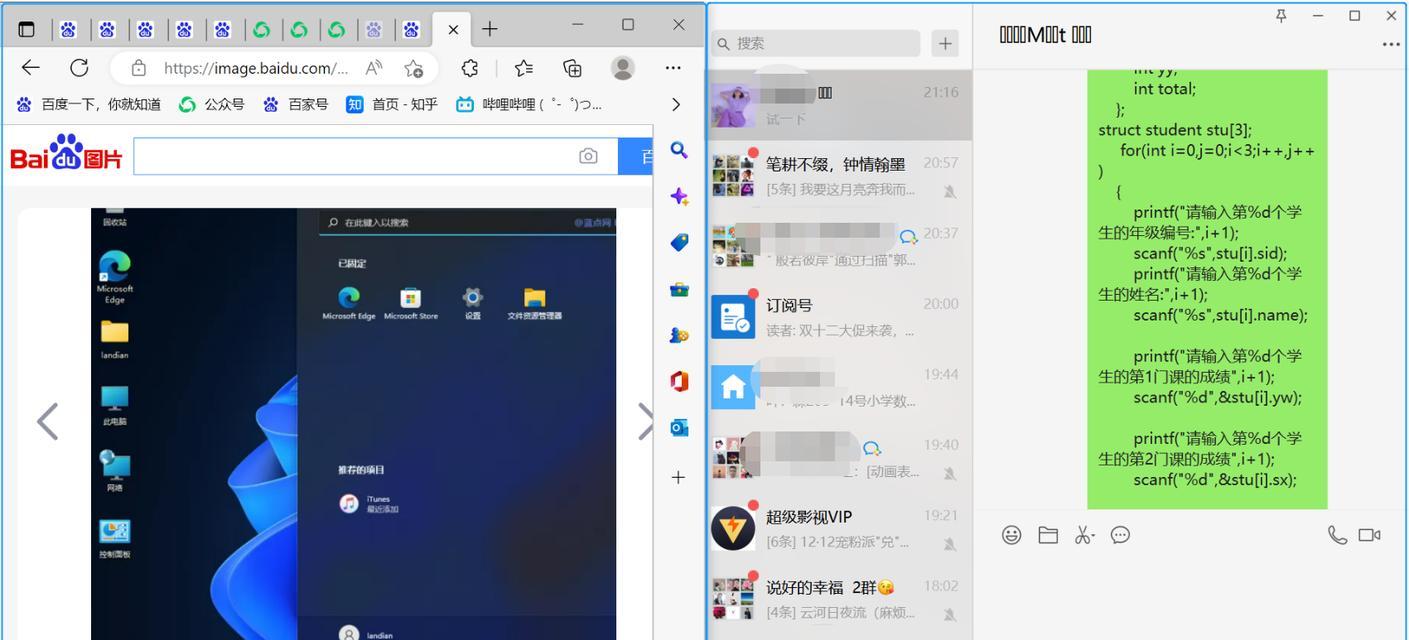This screenshot has width=1409, height=640.
Task: Click the WeChat plus button beside search
Action: click(x=945, y=43)
